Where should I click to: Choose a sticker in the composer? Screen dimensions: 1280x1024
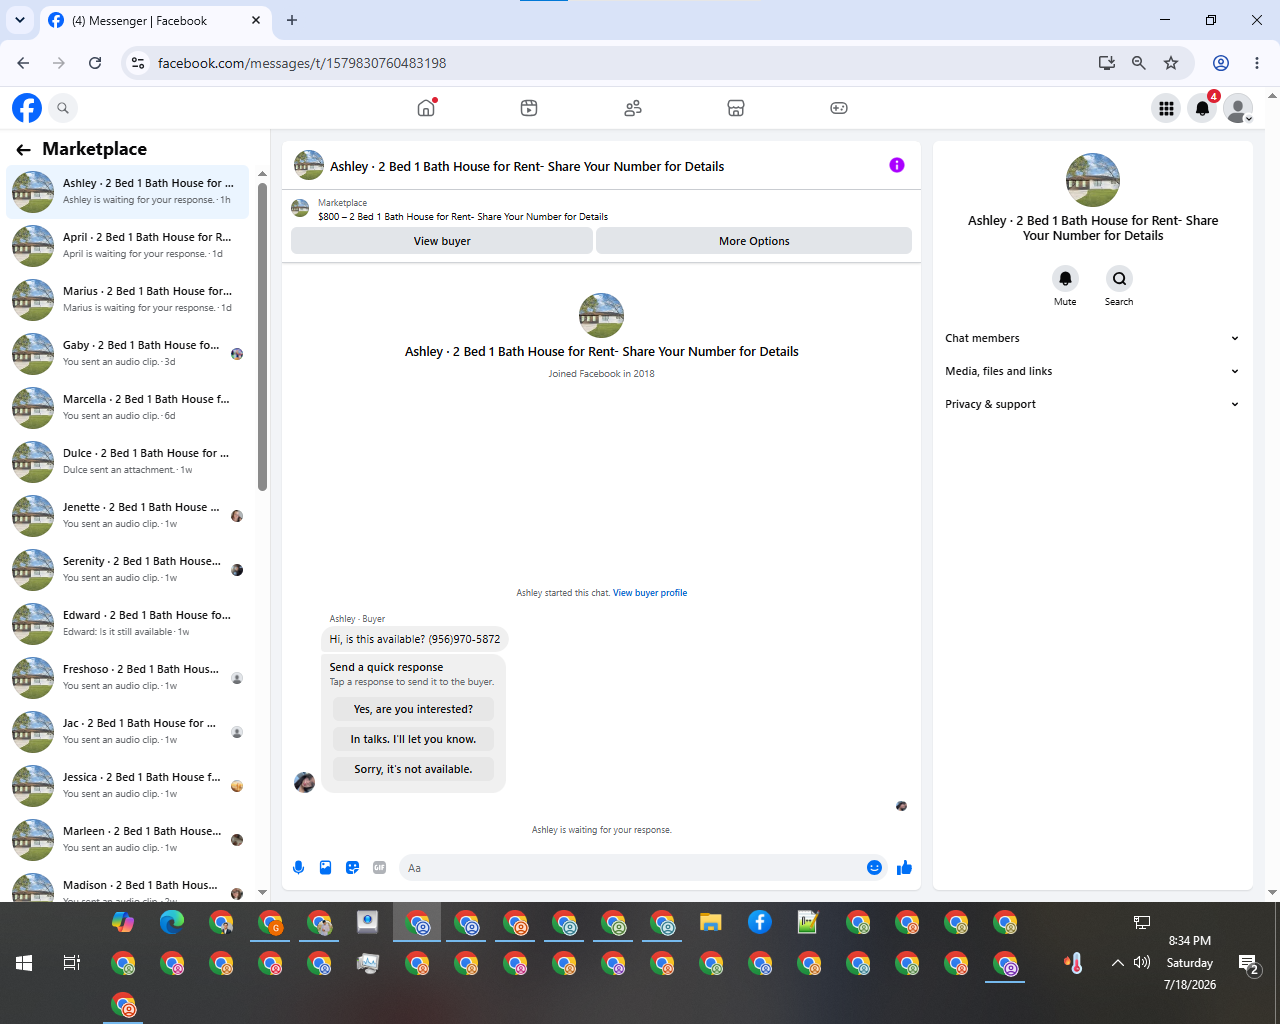[x=352, y=868]
